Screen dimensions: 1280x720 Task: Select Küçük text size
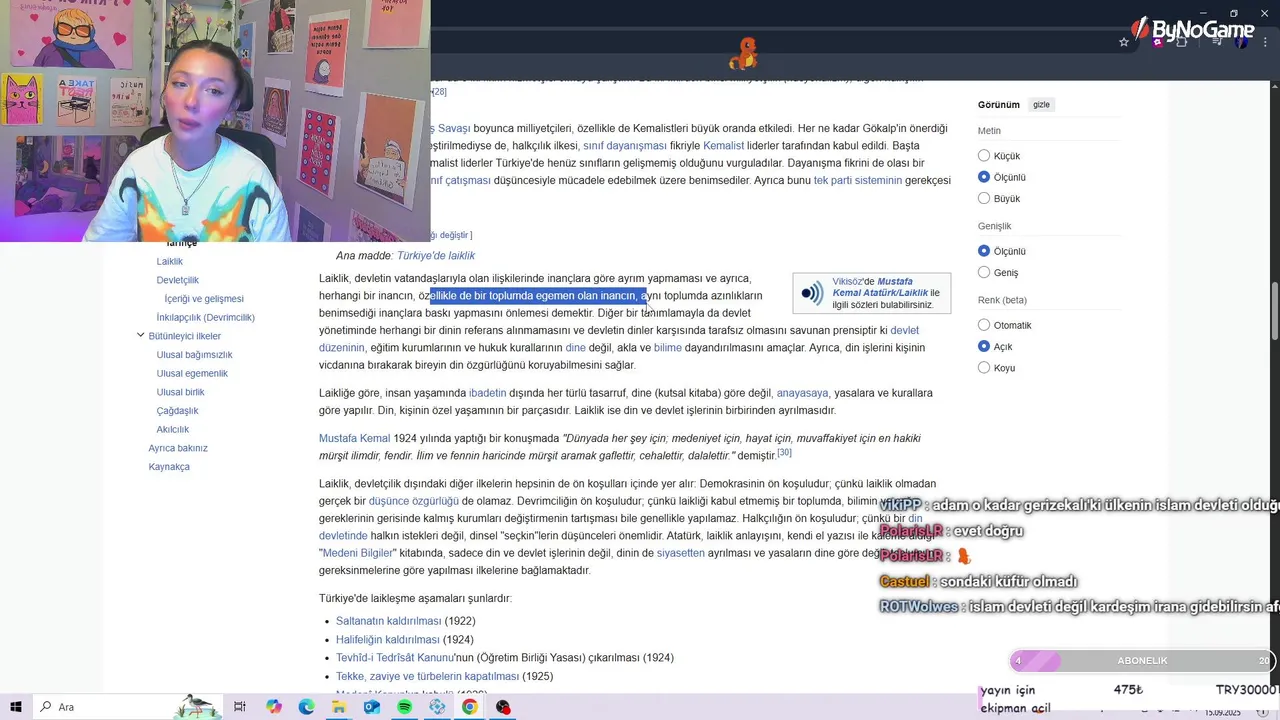coord(984,156)
